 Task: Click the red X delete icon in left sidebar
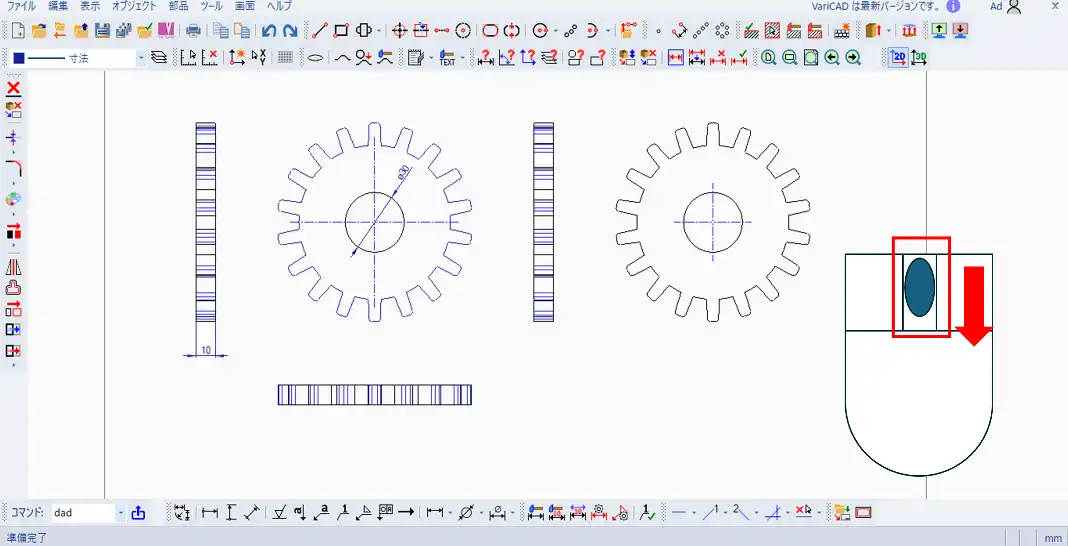pyautogui.click(x=14, y=89)
